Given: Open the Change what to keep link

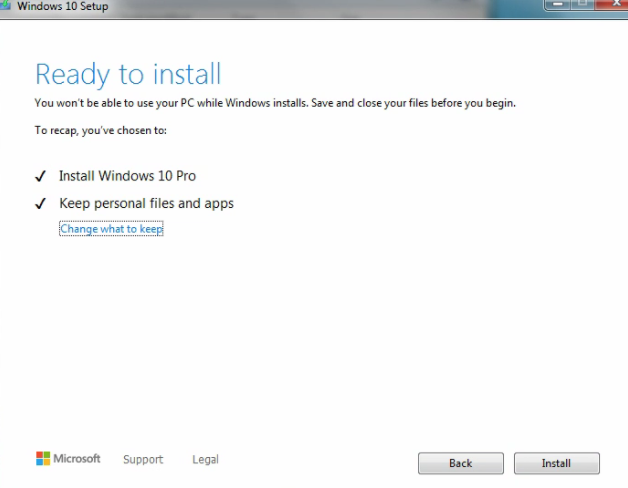Looking at the screenshot, I should [x=111, y=229].
